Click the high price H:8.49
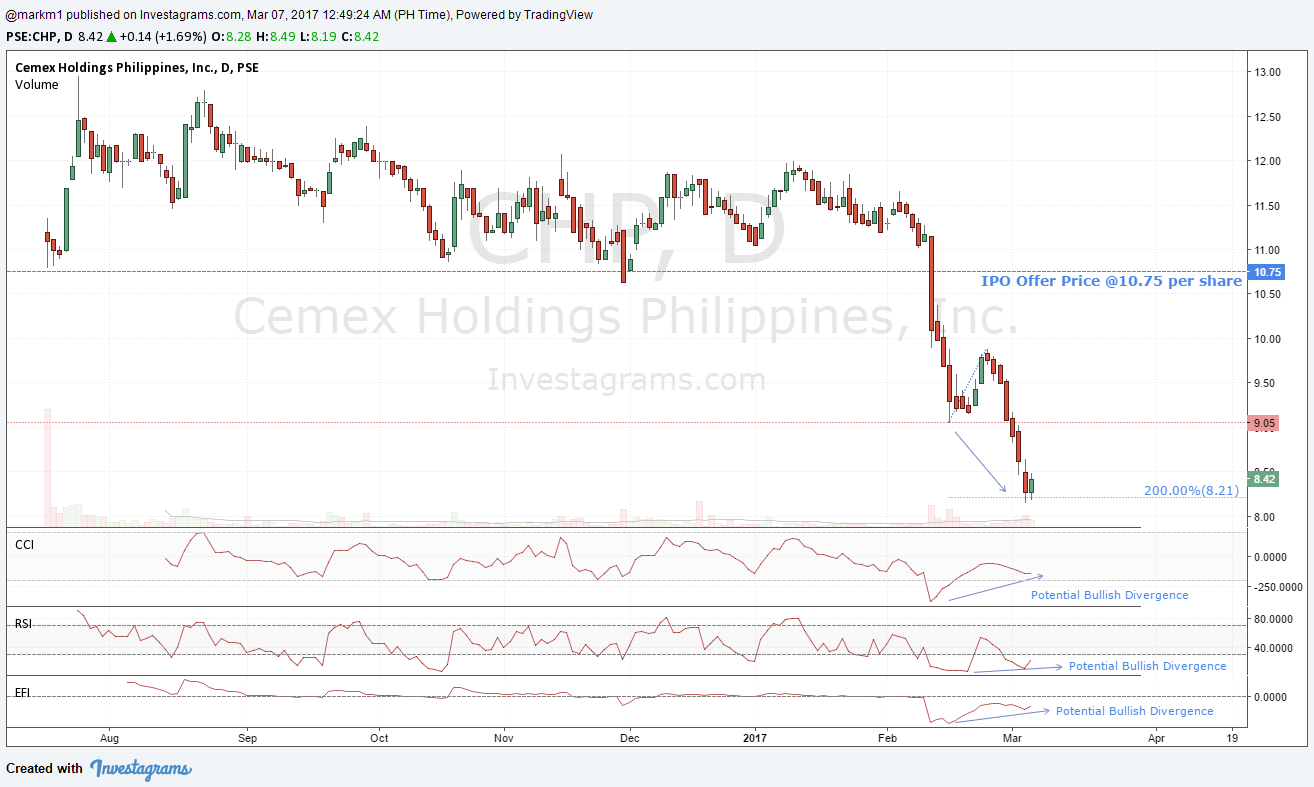 (277, 37)
